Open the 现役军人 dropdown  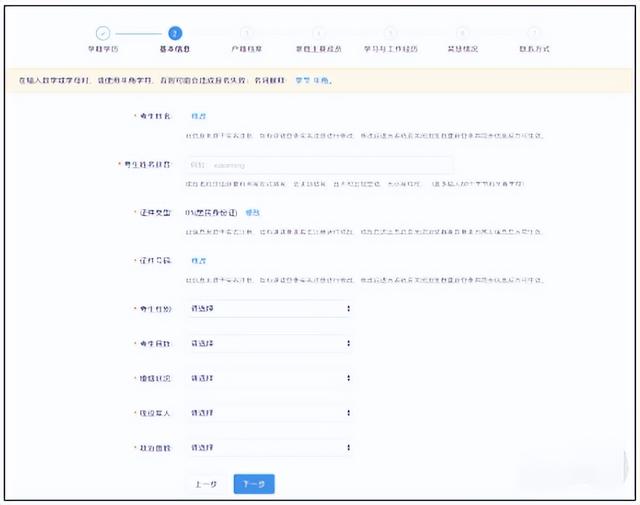pos(269,413)
